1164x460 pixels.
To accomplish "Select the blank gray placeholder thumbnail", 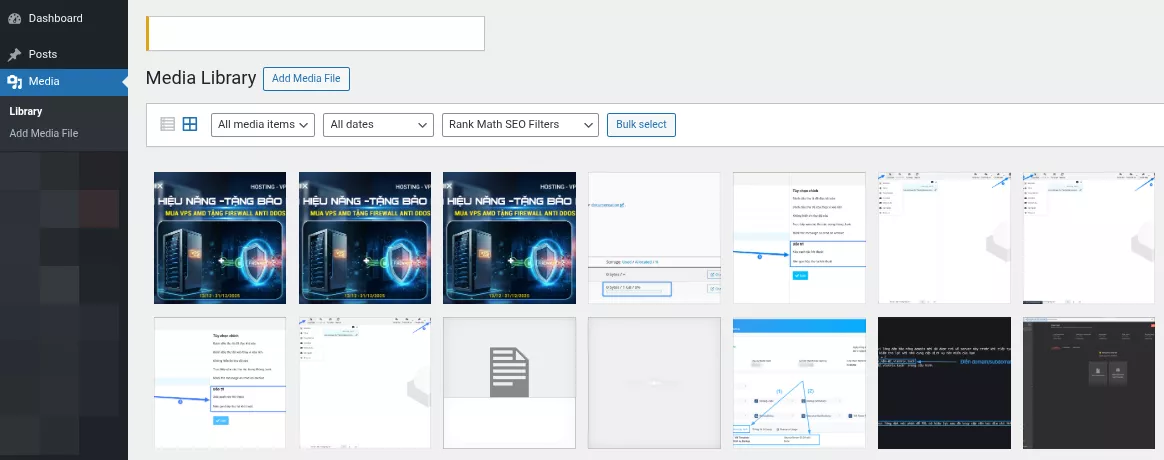I will (654, 383).
